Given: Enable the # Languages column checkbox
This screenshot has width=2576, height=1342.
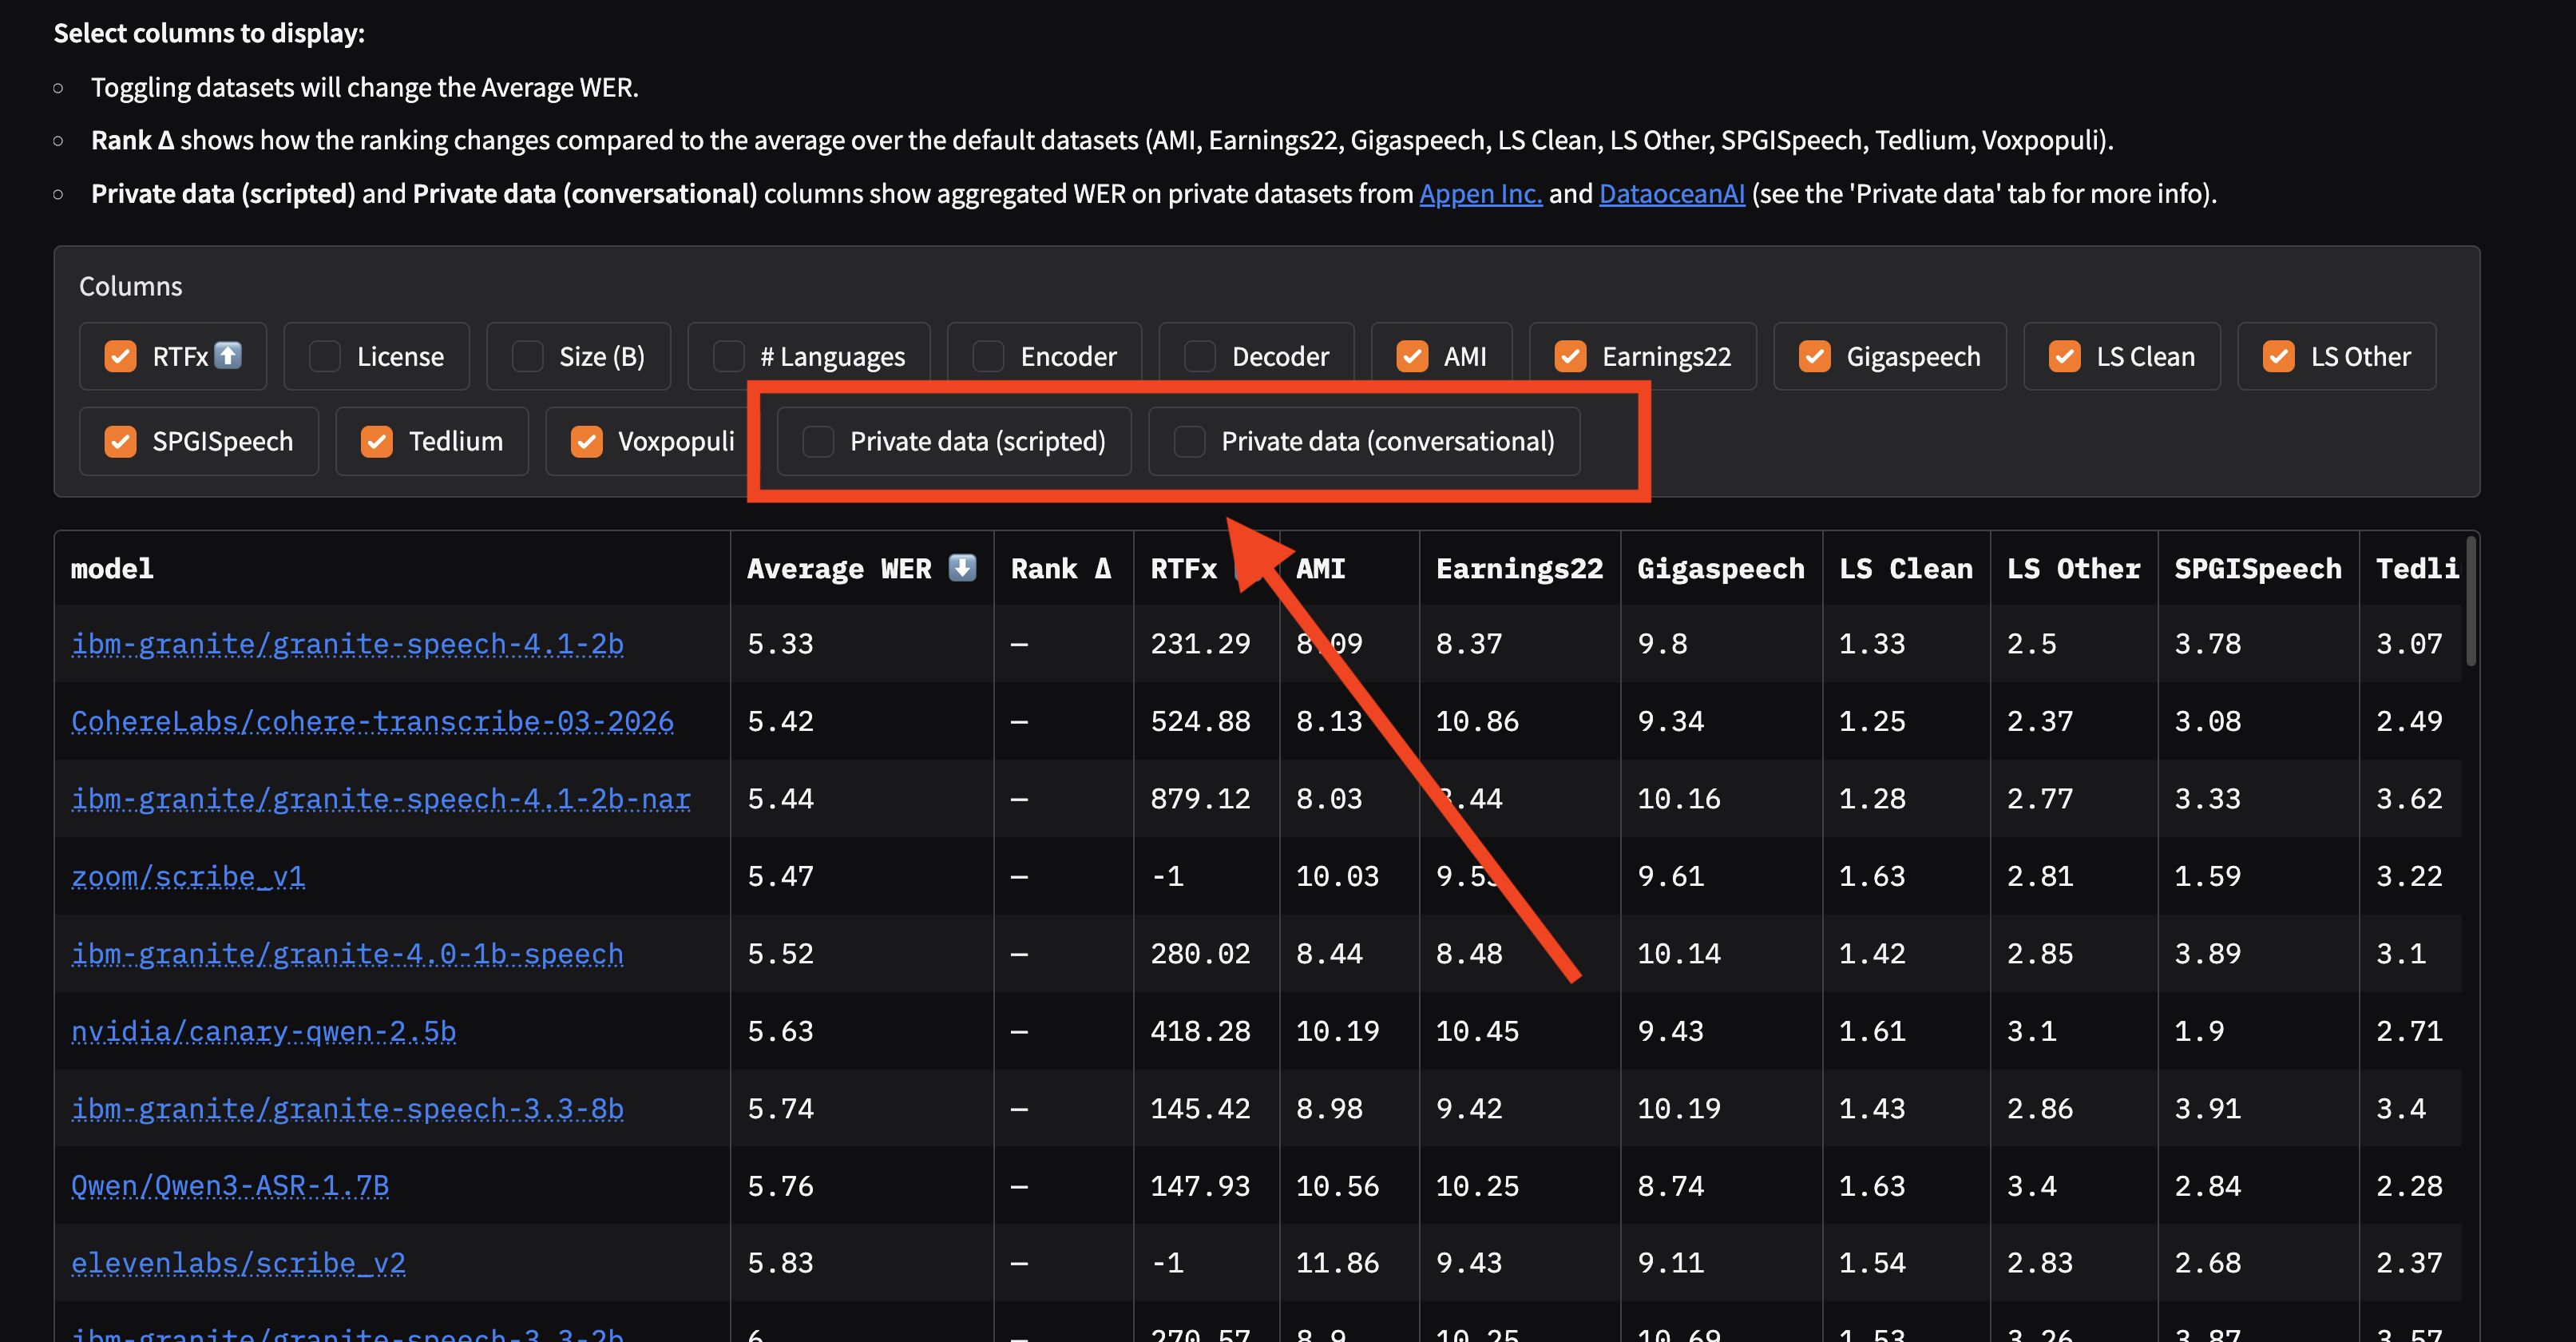Looking at the screenshot, I should (x=728, y=356).
